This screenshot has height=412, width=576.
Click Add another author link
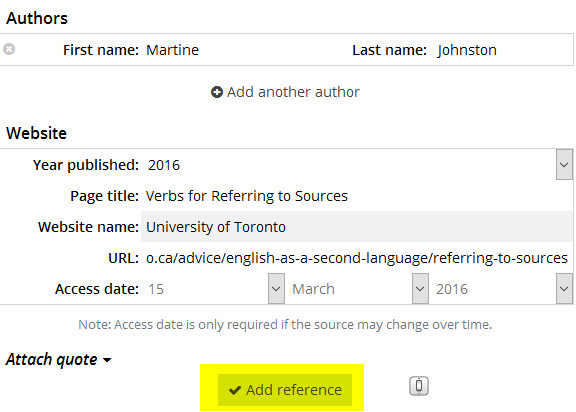coord(285,92)
